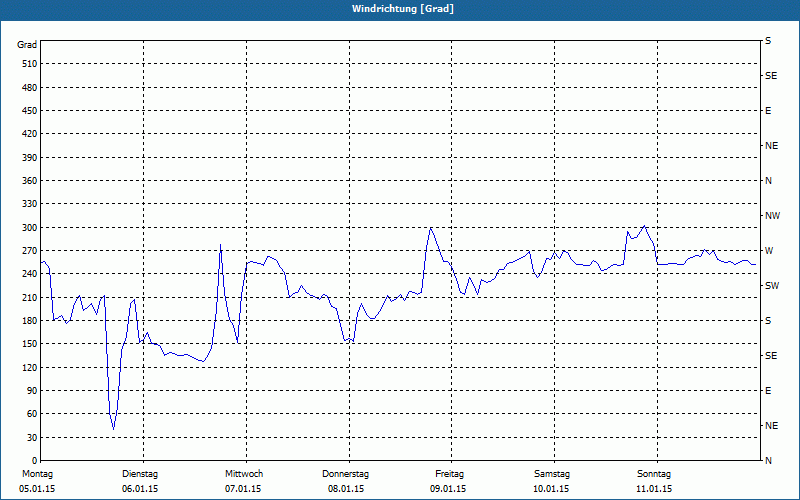800x500 pixels.
Task: Click the Samstag day label
Action: point(552,474)
